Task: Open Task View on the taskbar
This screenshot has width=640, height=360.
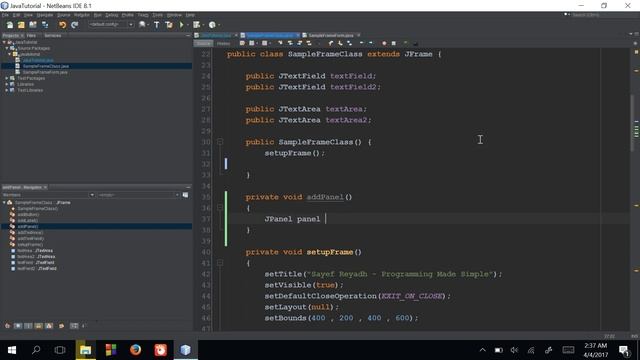Action: pyautogui.click(x=60, y=350)
